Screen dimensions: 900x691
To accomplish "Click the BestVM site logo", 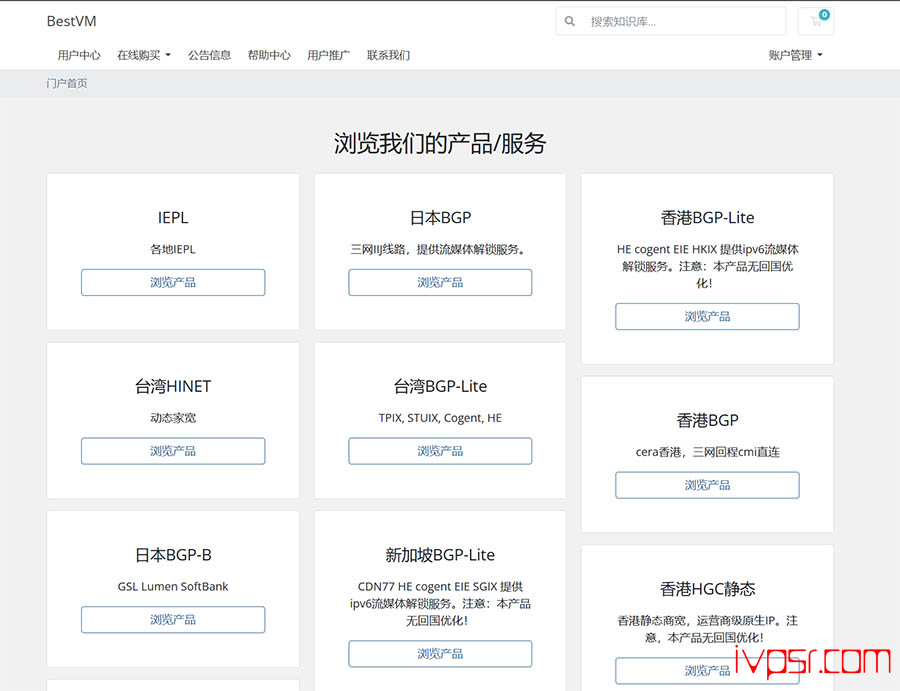I will [72, 21].
